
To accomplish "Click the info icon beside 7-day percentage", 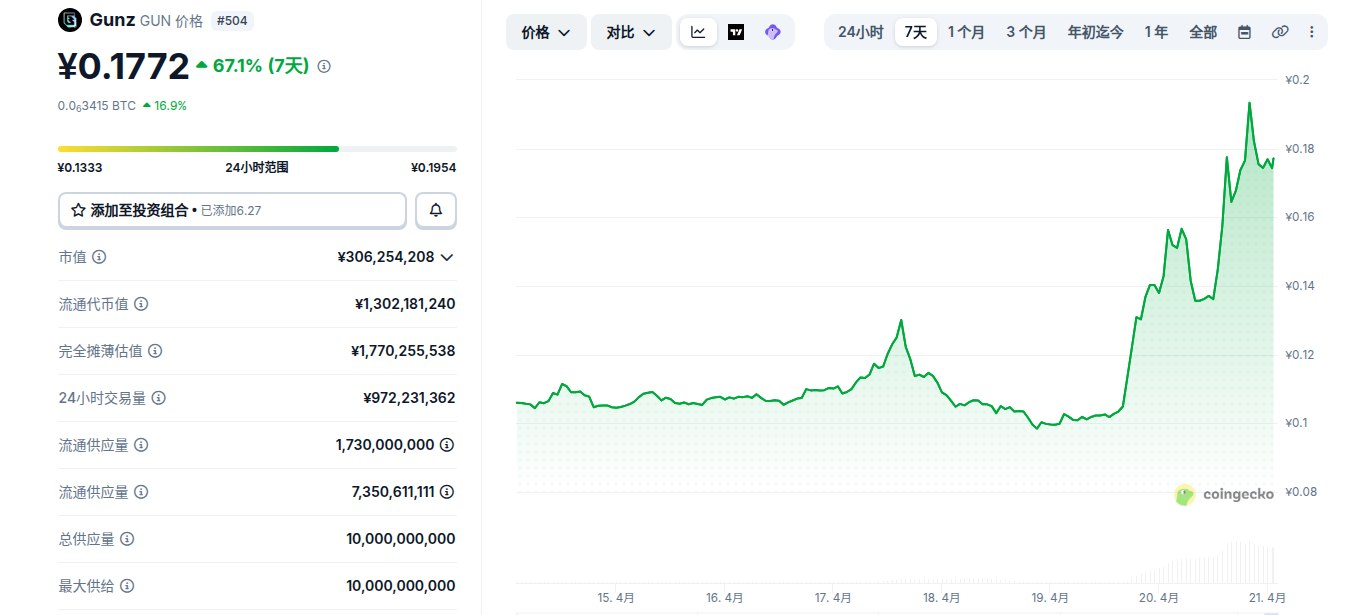I will click(x=324, y=66).
